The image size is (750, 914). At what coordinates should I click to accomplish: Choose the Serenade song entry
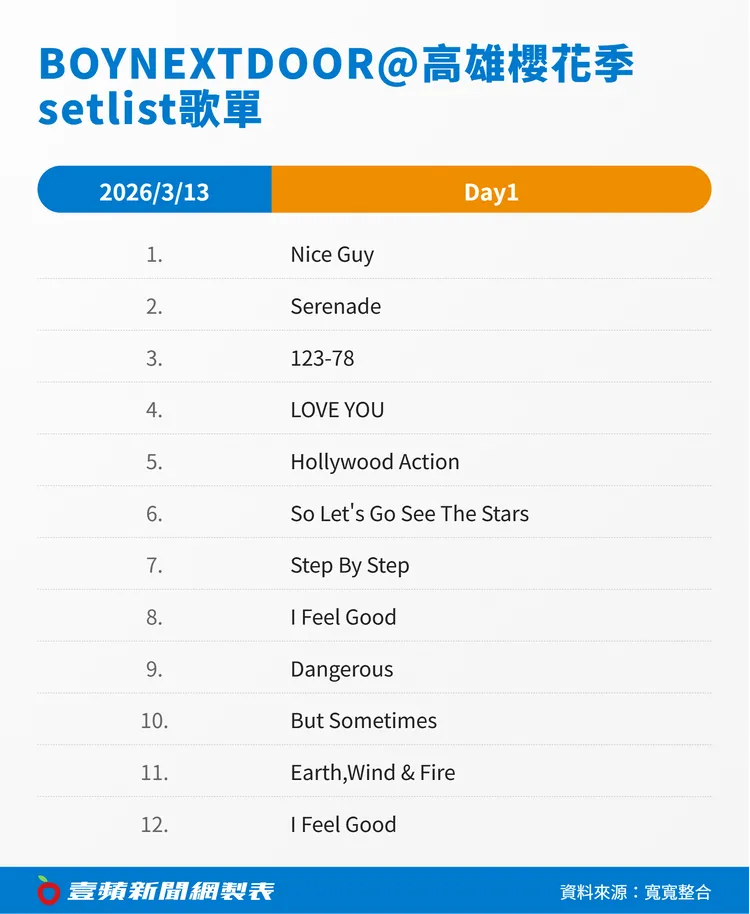(335, 306)
